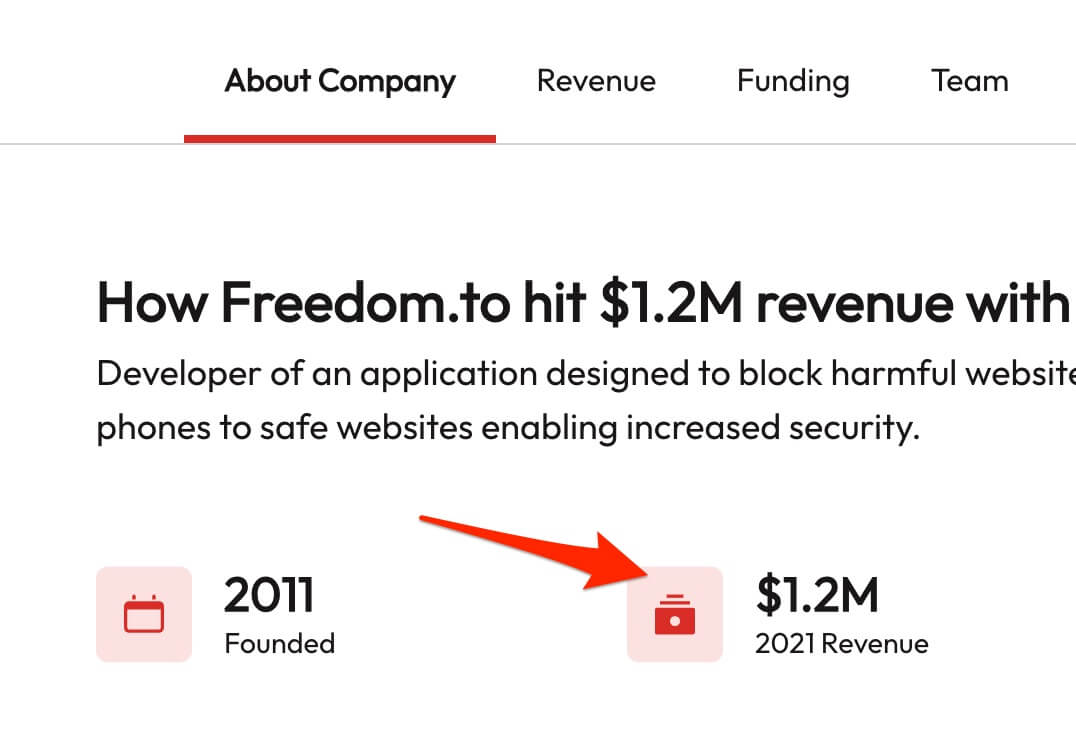This screenshot has width=1076, height=746.
Task: Click the red arrow annotation
Action: [533, 551]
